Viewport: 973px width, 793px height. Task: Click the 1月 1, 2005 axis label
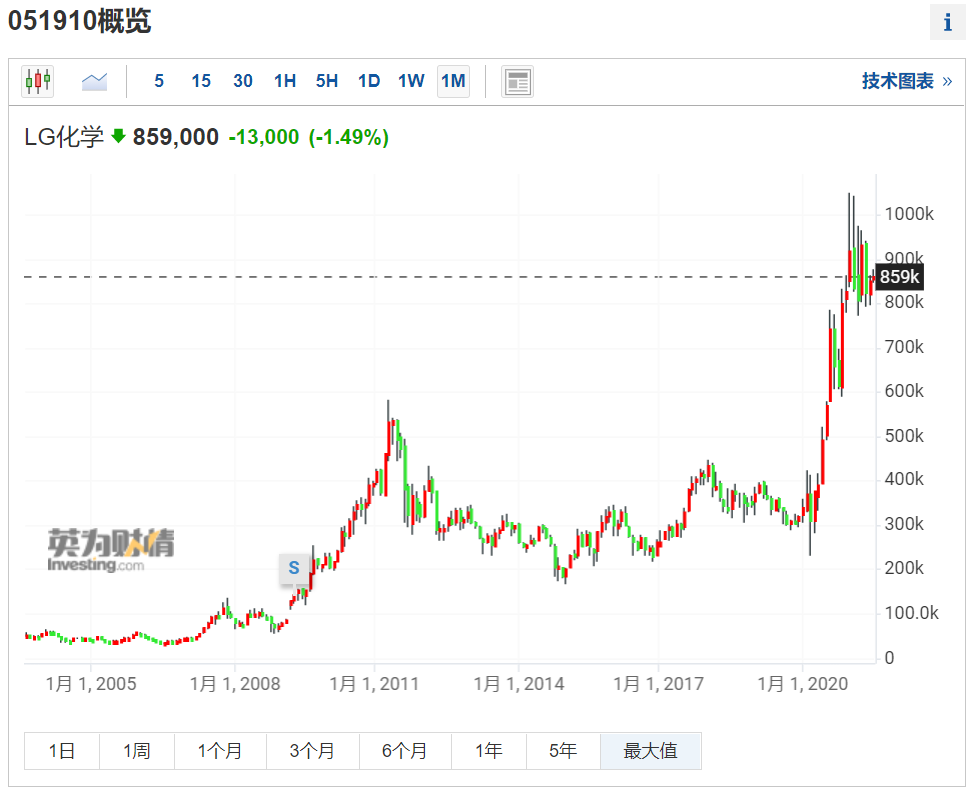click(91, 684)
